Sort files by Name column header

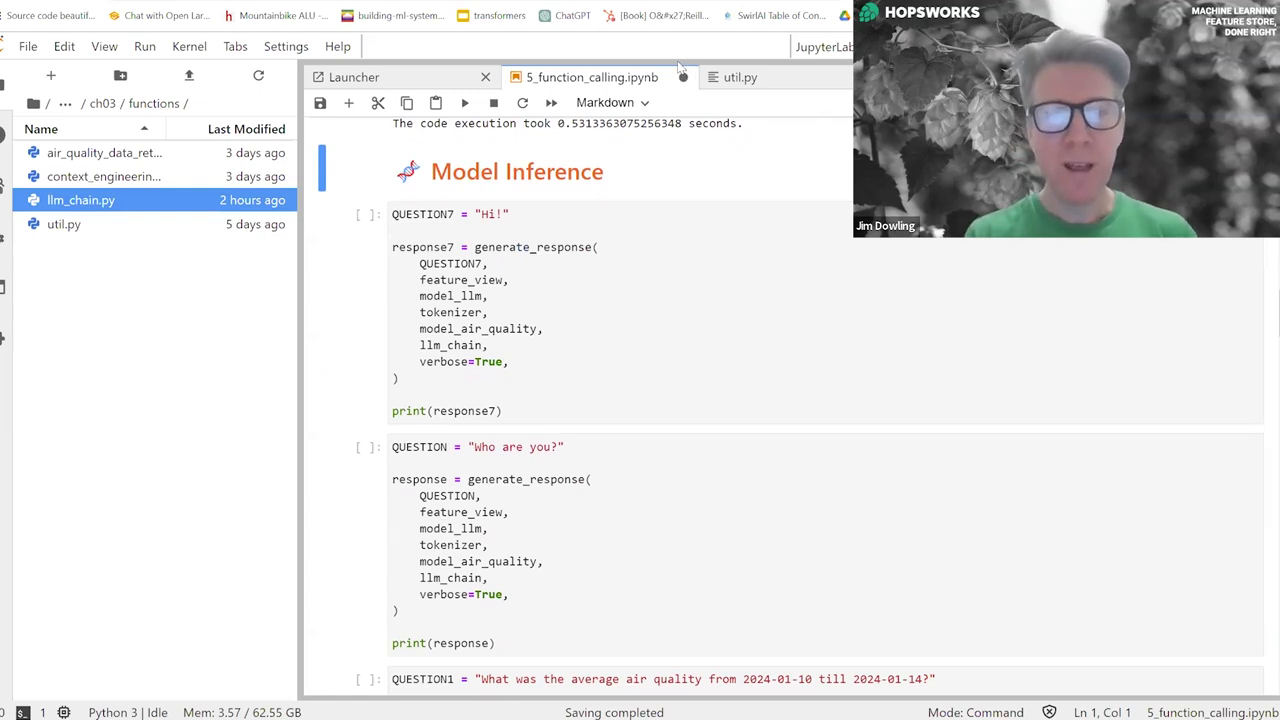41,129
